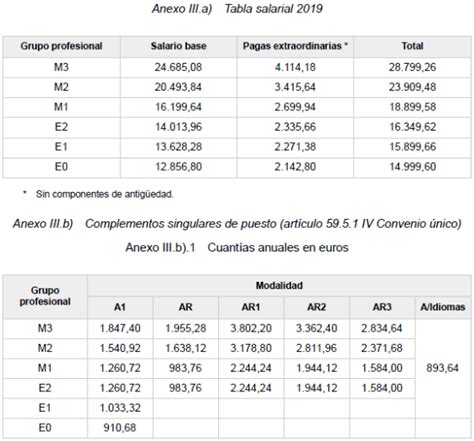The height and width of the screenshot is (441, 474).
Task: Select the M2 total value 23.909,48
Action: [x=412, y=87]
